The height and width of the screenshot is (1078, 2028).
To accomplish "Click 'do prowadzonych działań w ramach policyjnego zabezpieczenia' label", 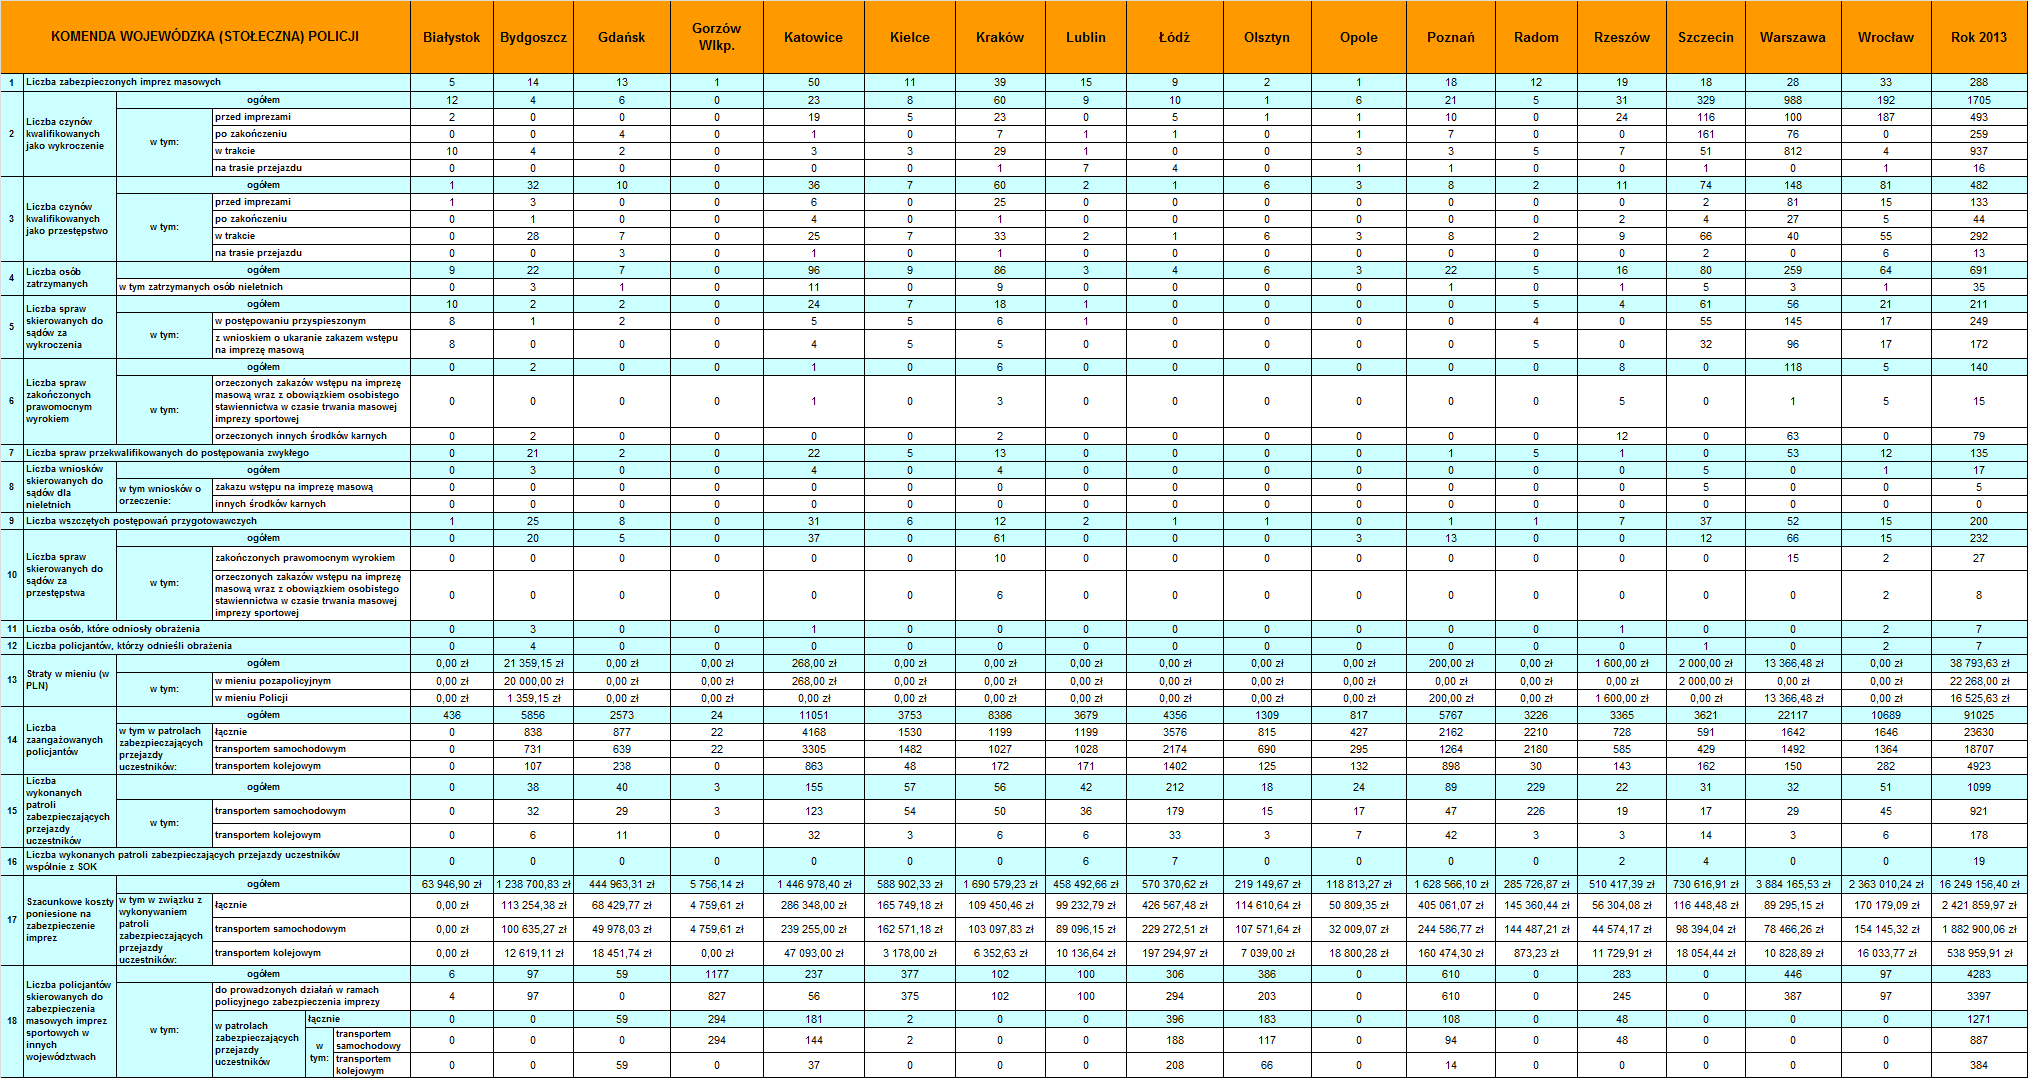I will 311,996.
